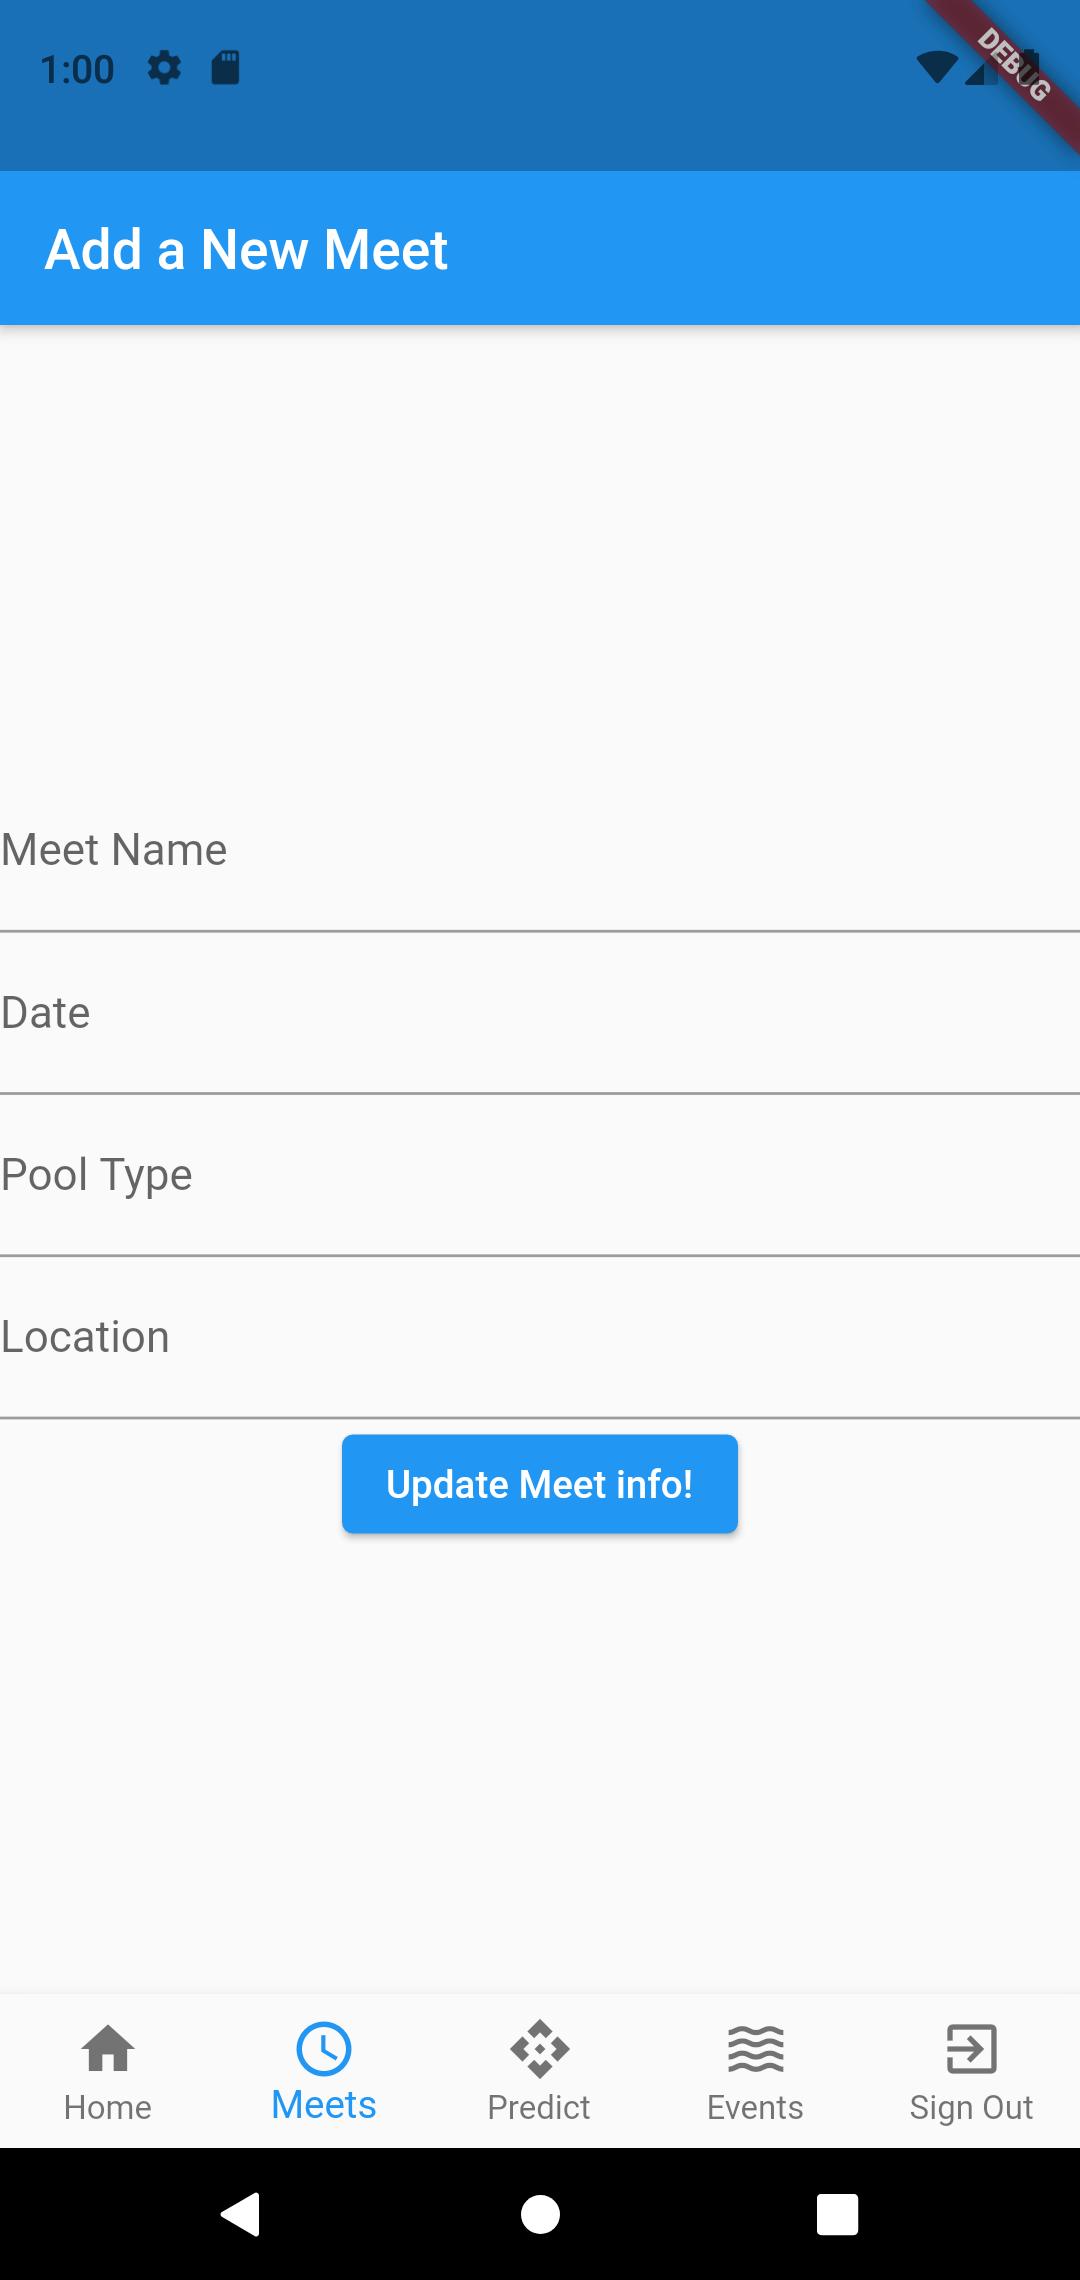1080x2280 pixels.
Task: Open the Predict tab label
Action: coord(539,2108)
